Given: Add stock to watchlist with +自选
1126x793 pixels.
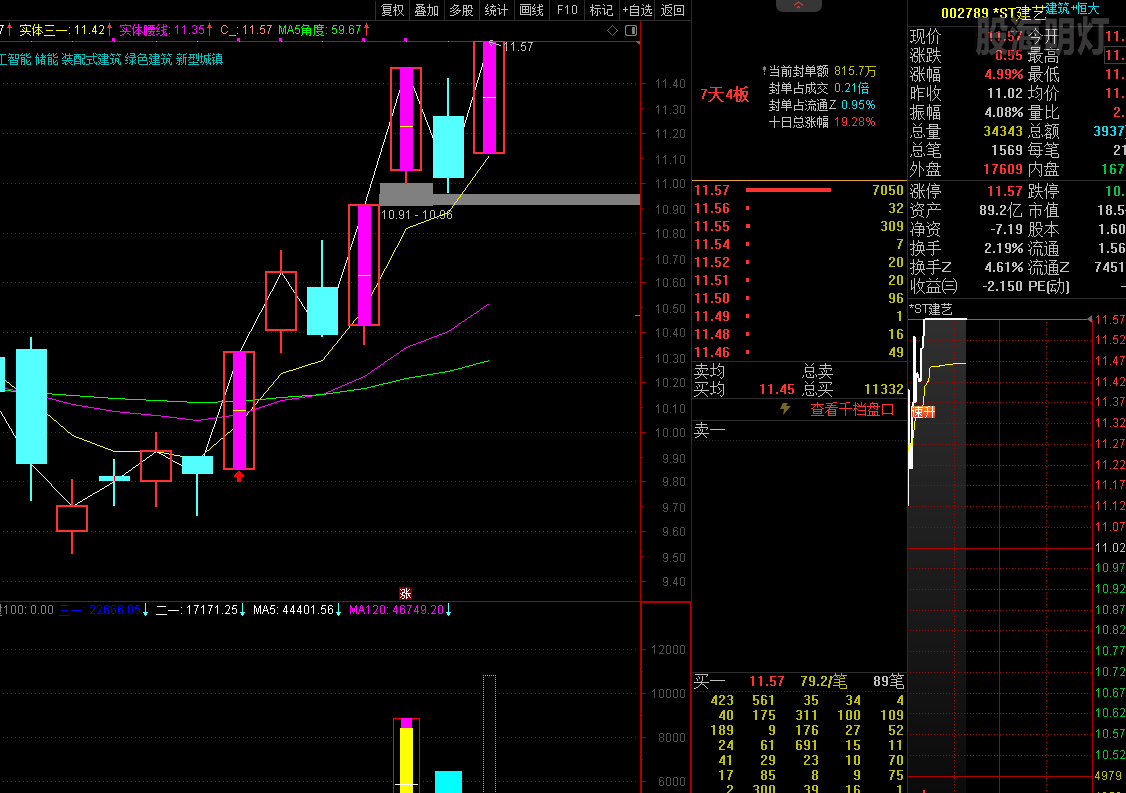Looking at the screenshot, I should click(x=637, y=10).
